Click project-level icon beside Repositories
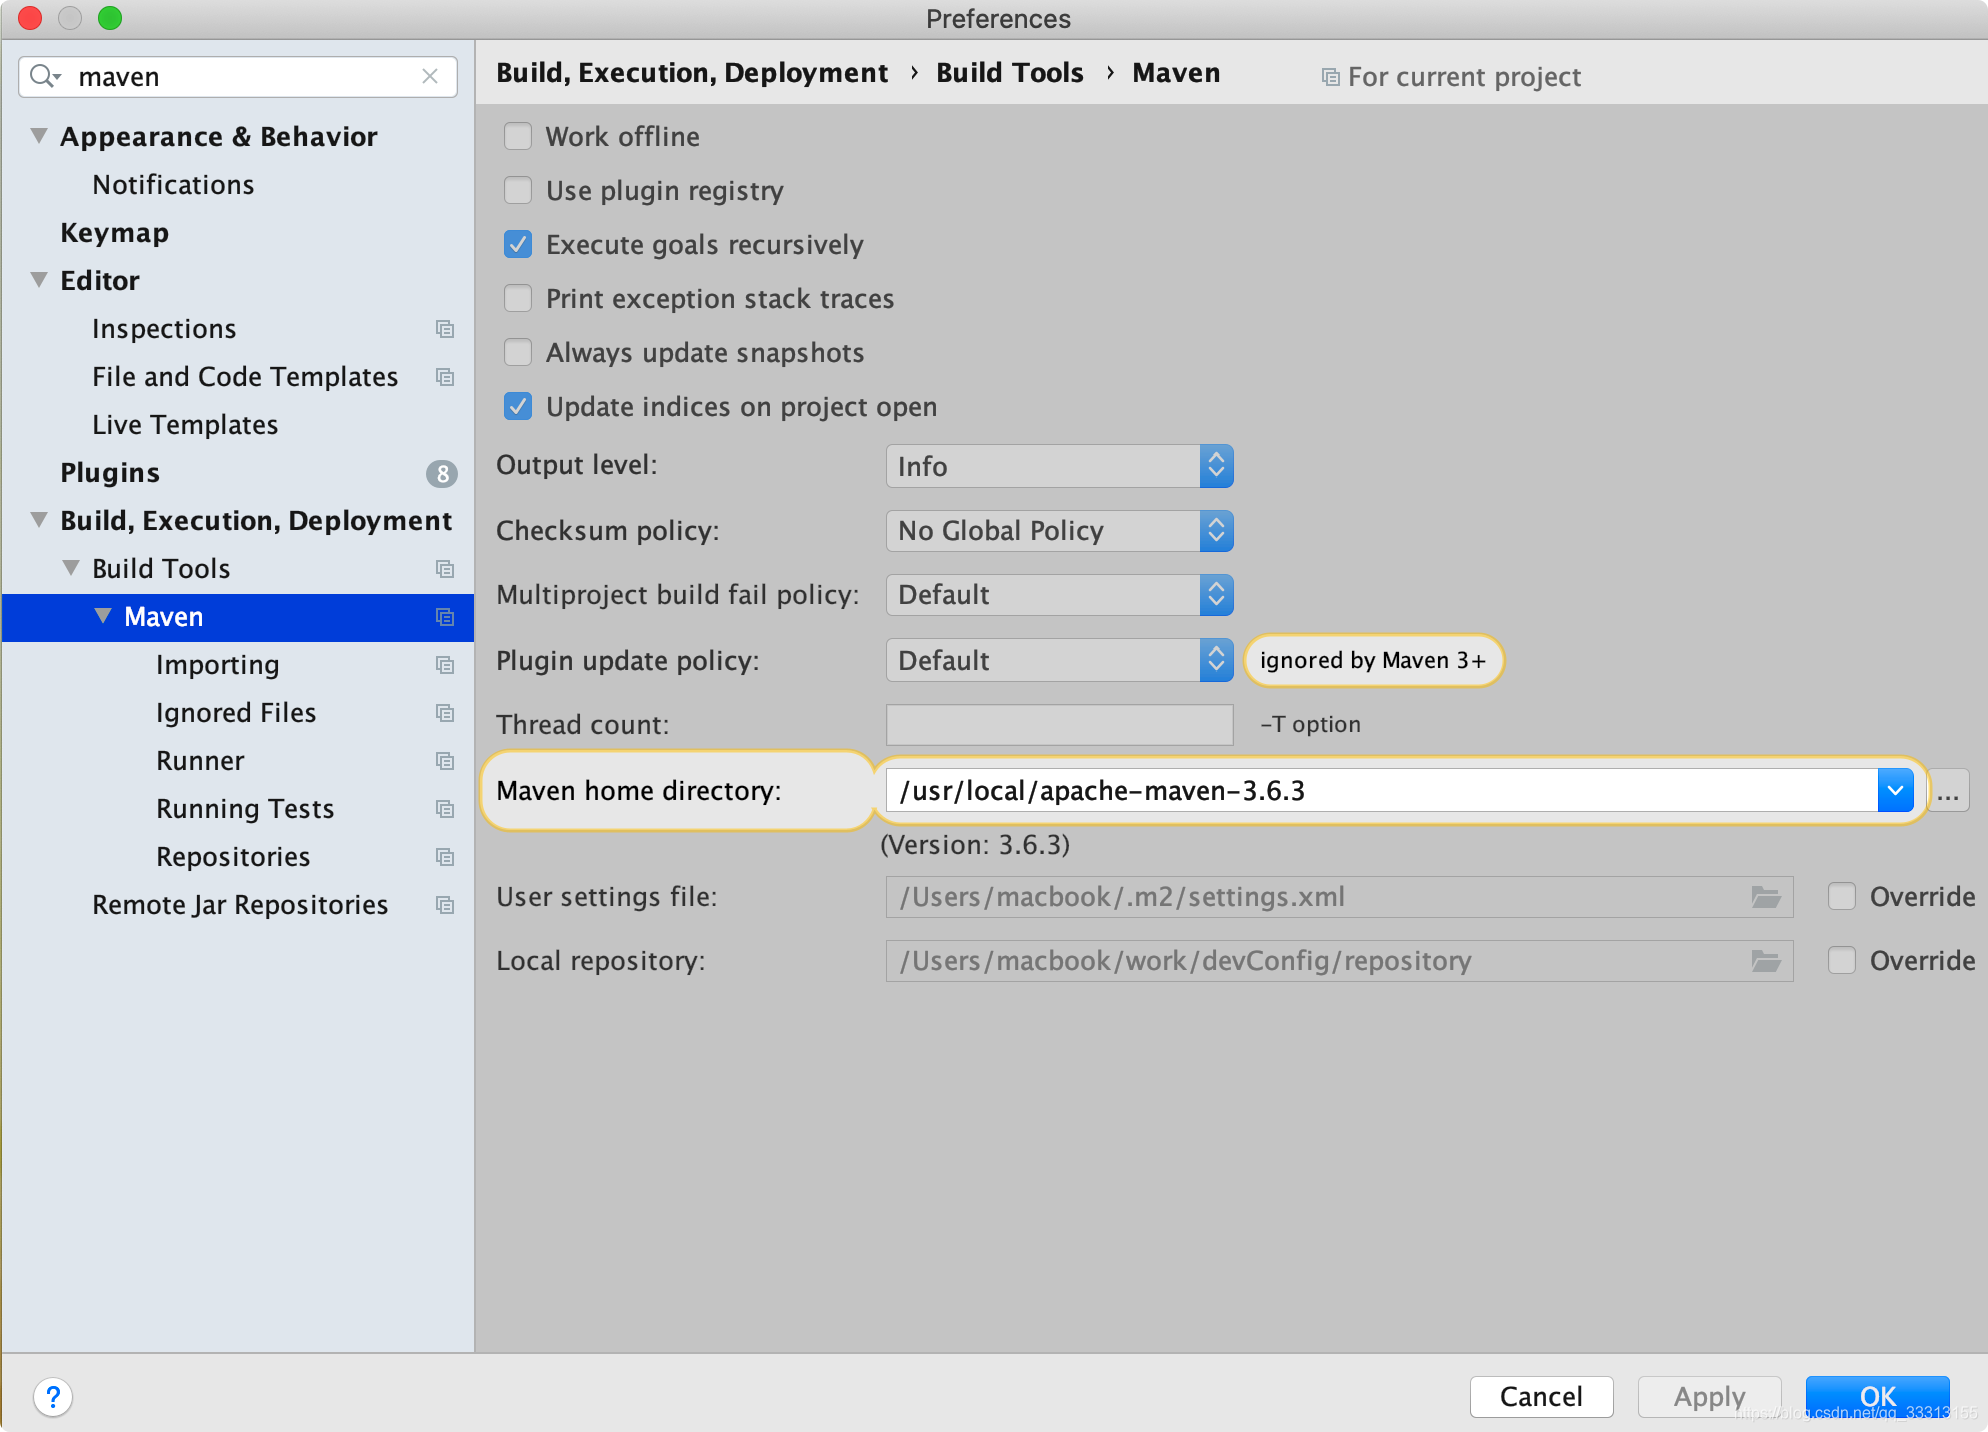This screenshot has height=1432, width=1988. click(x=445, y=857)
